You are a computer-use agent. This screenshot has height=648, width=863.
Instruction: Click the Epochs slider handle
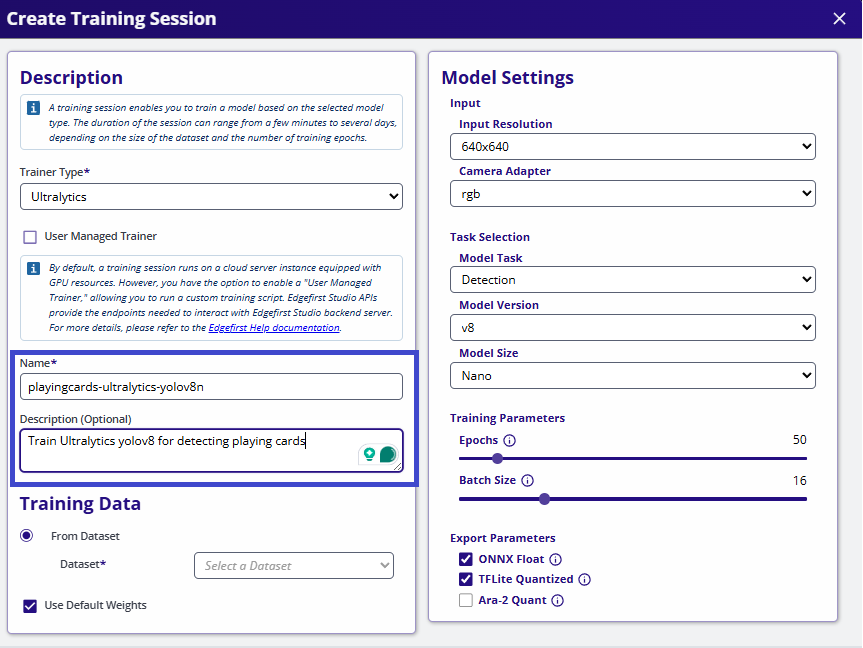point(497,458)
